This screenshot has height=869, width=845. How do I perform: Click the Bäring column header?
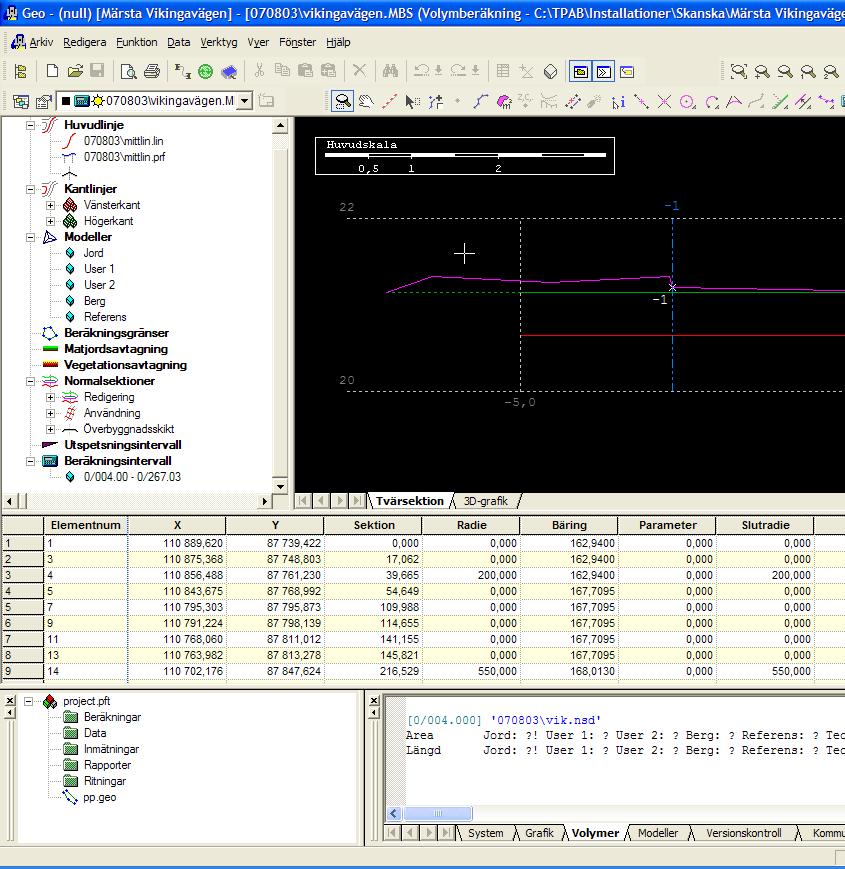(x=569, y=525)
